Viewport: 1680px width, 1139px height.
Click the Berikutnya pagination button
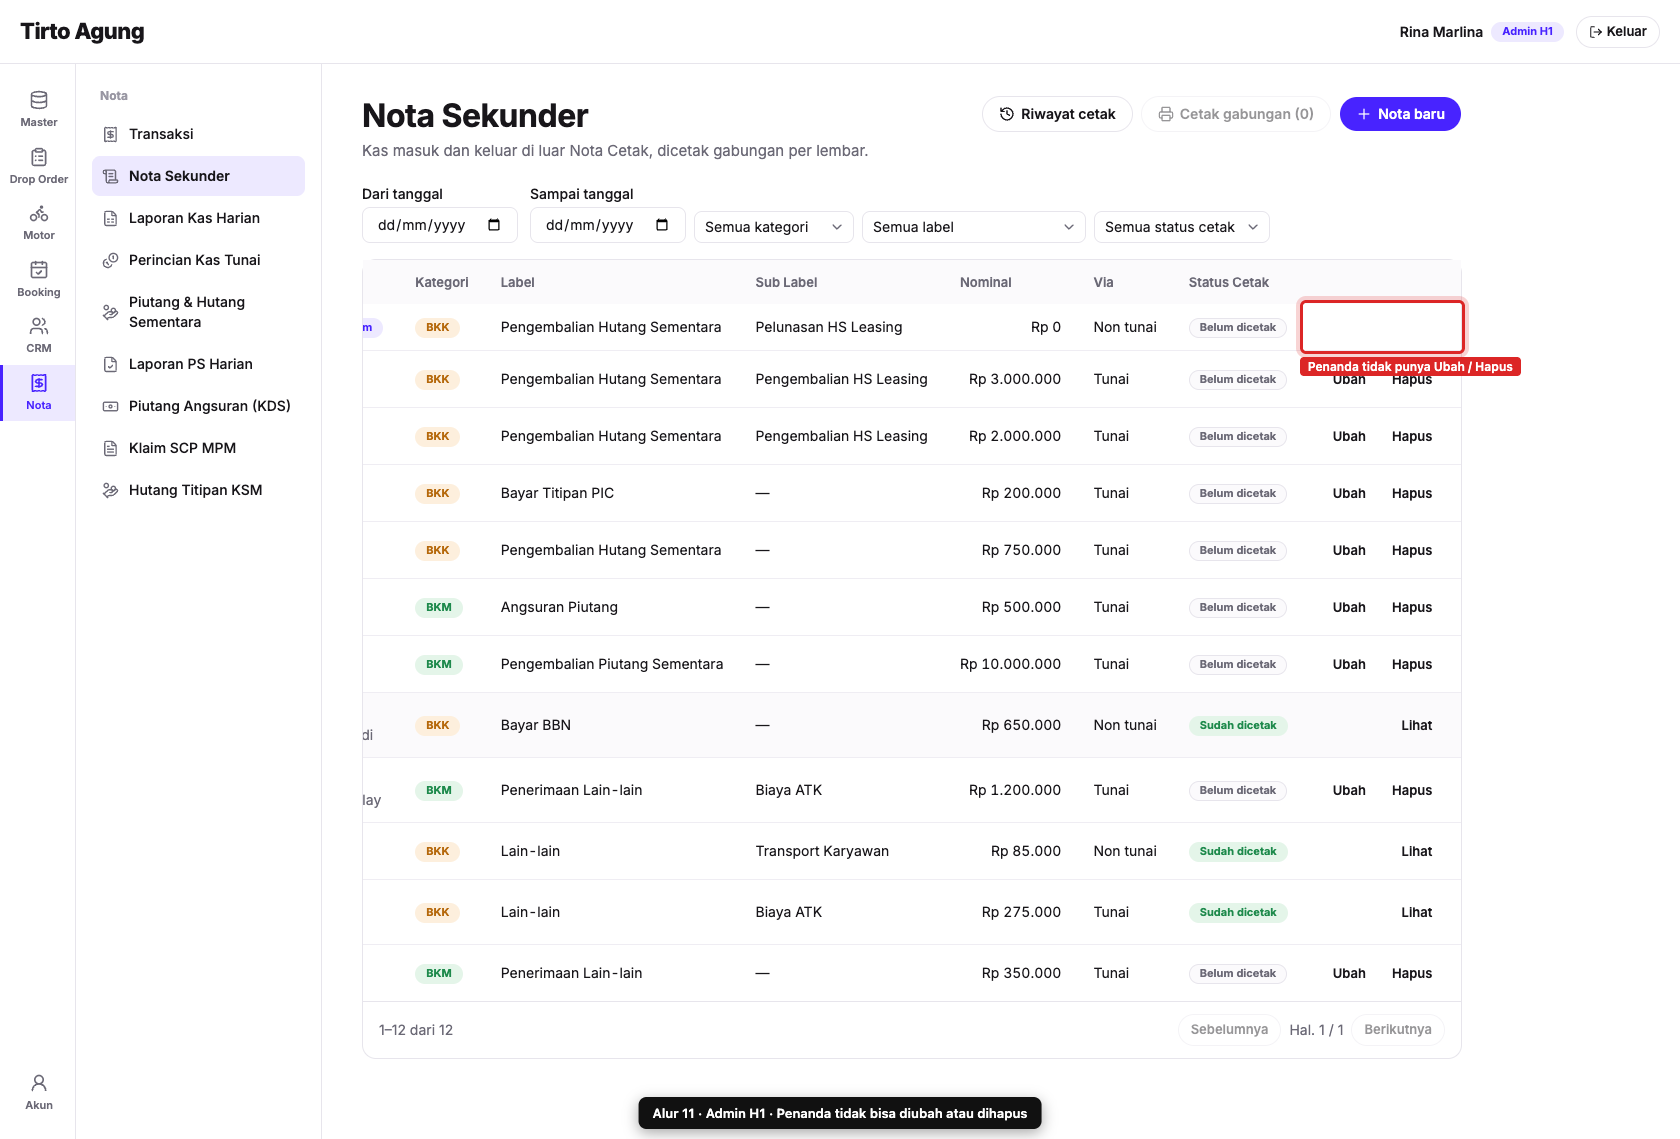1398,1030
